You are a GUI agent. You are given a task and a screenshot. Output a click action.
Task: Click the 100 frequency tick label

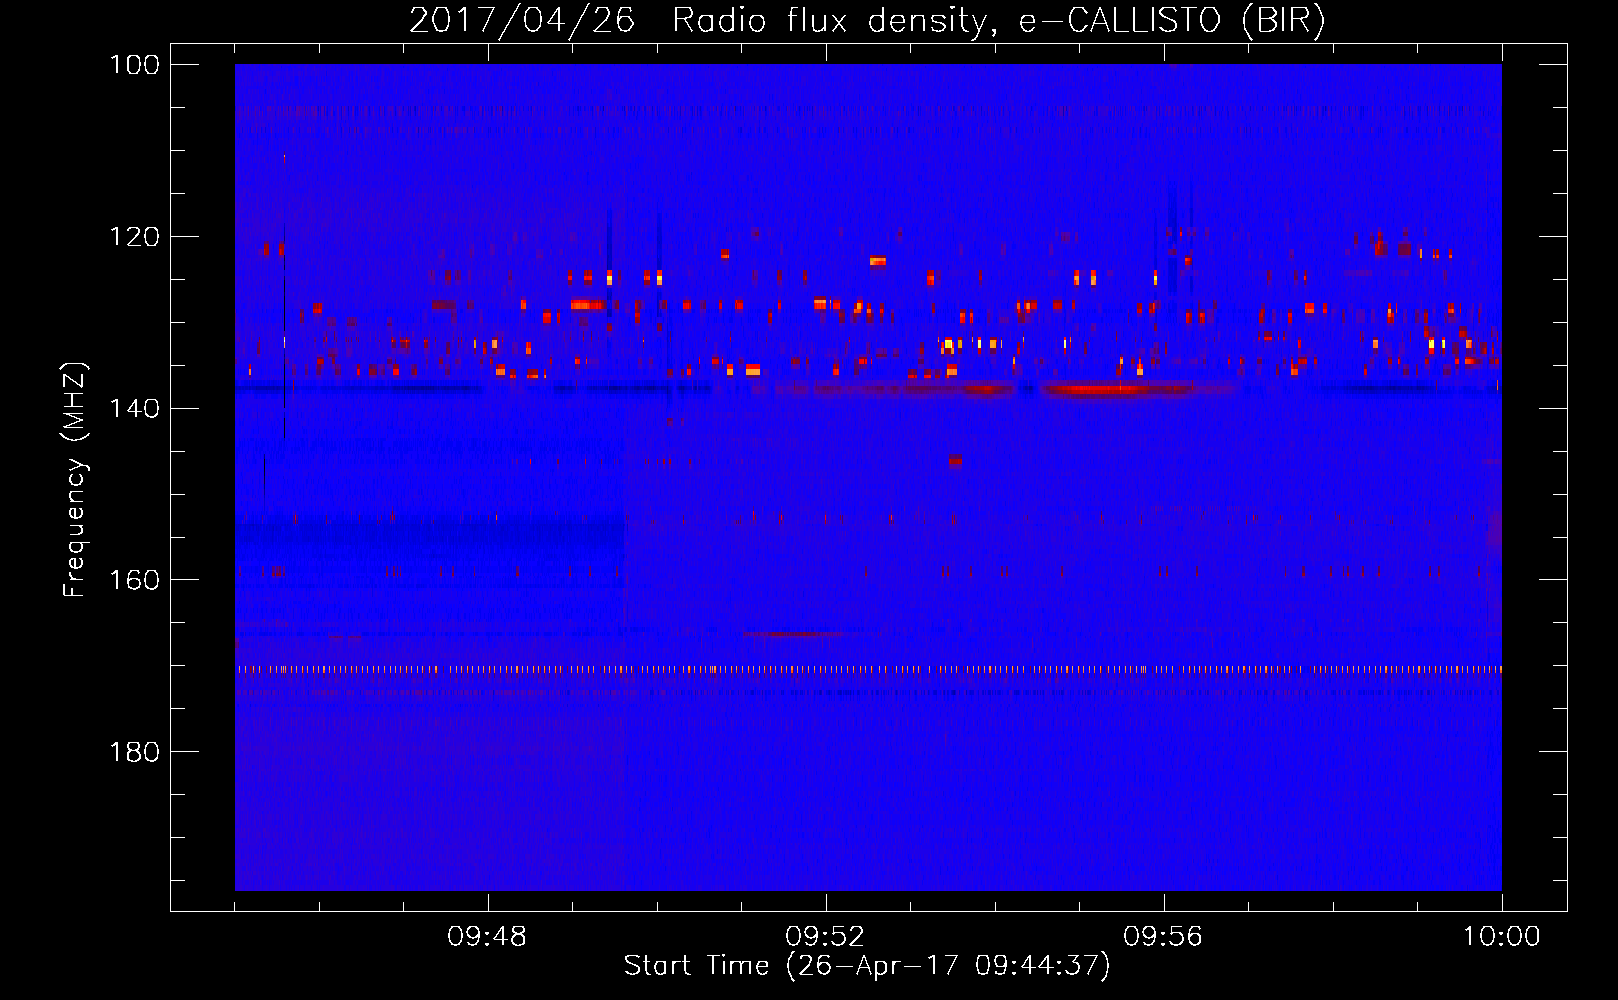click(135, 65)
